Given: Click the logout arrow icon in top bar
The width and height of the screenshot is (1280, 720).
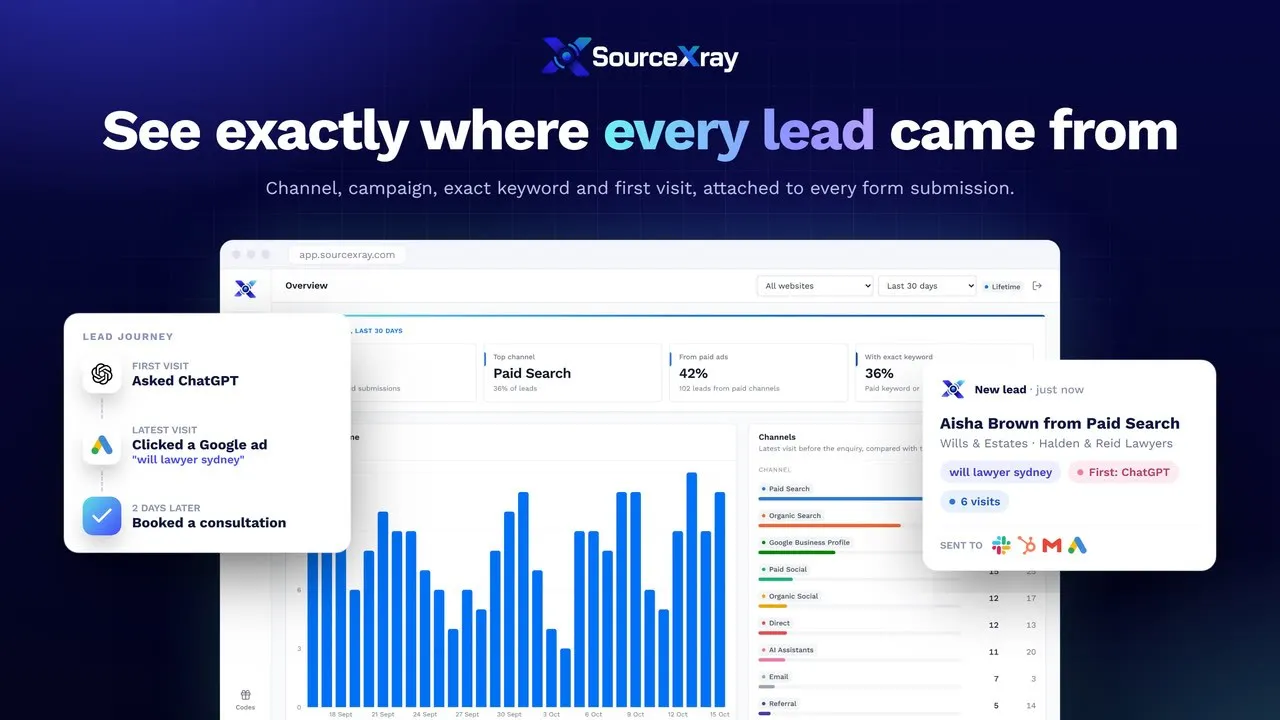Looking at the screenshot, I should [1037, 286].
